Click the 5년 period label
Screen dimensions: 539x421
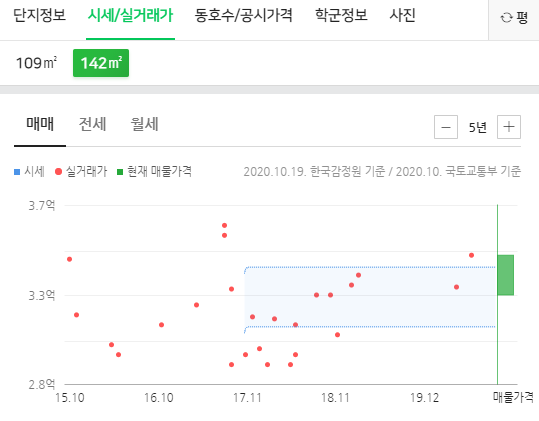(x=477, y=128)
